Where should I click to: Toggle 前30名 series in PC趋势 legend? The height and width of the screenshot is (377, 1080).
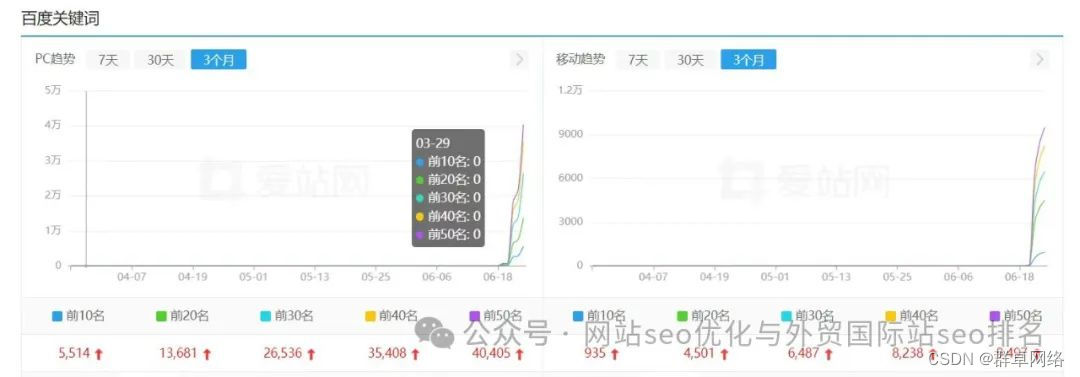(x=287, y=316)
